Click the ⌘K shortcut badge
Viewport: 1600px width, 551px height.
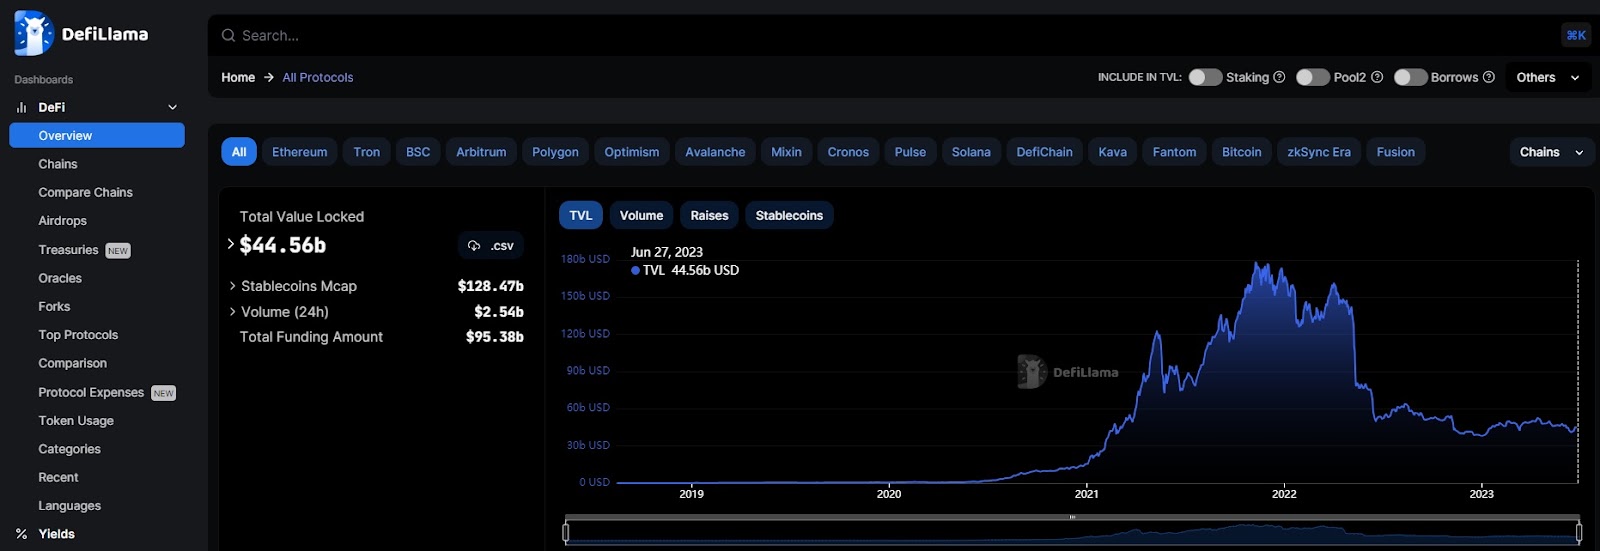1576,35
